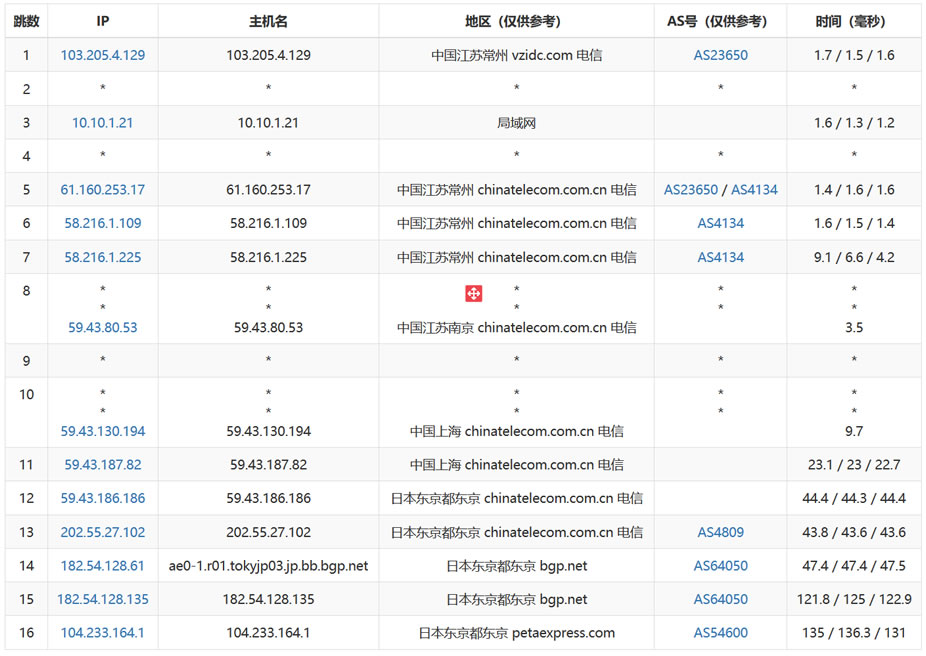Select hostname ae0-1.r01.tokyjp03.jp.bb.bgp.net
926x656 pixels.
[268, 566]
